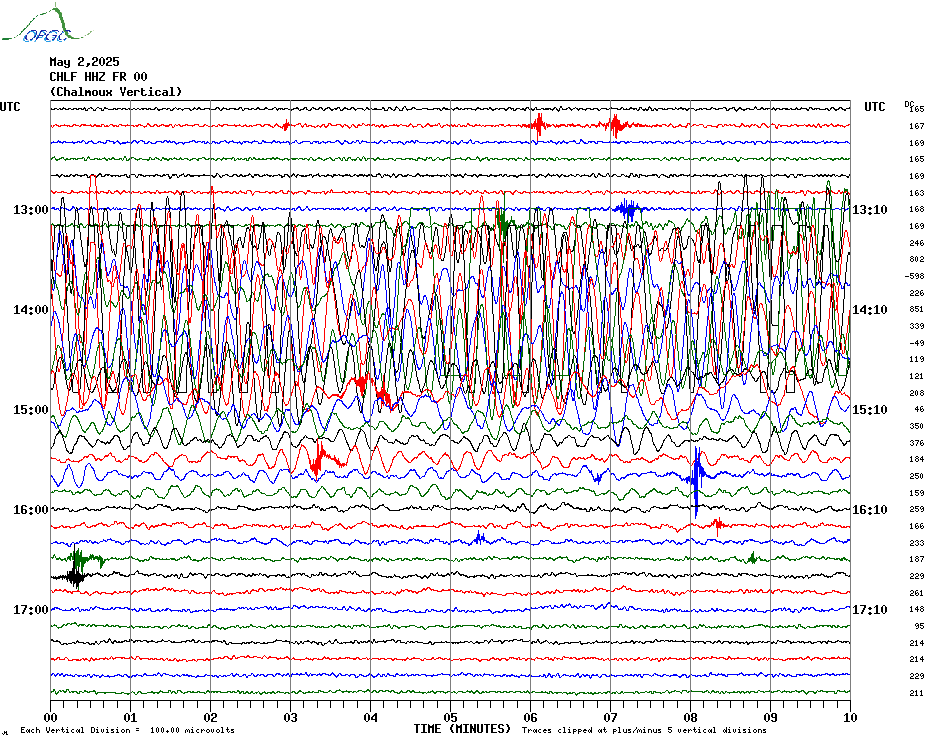
Task: Click the TIME (MINUTES) axis title
Action: [463, 729]
